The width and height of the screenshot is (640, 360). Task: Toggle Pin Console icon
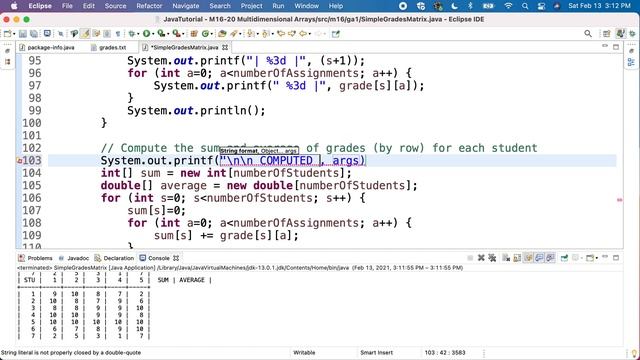pyautogui.click(x=564, y=258)
